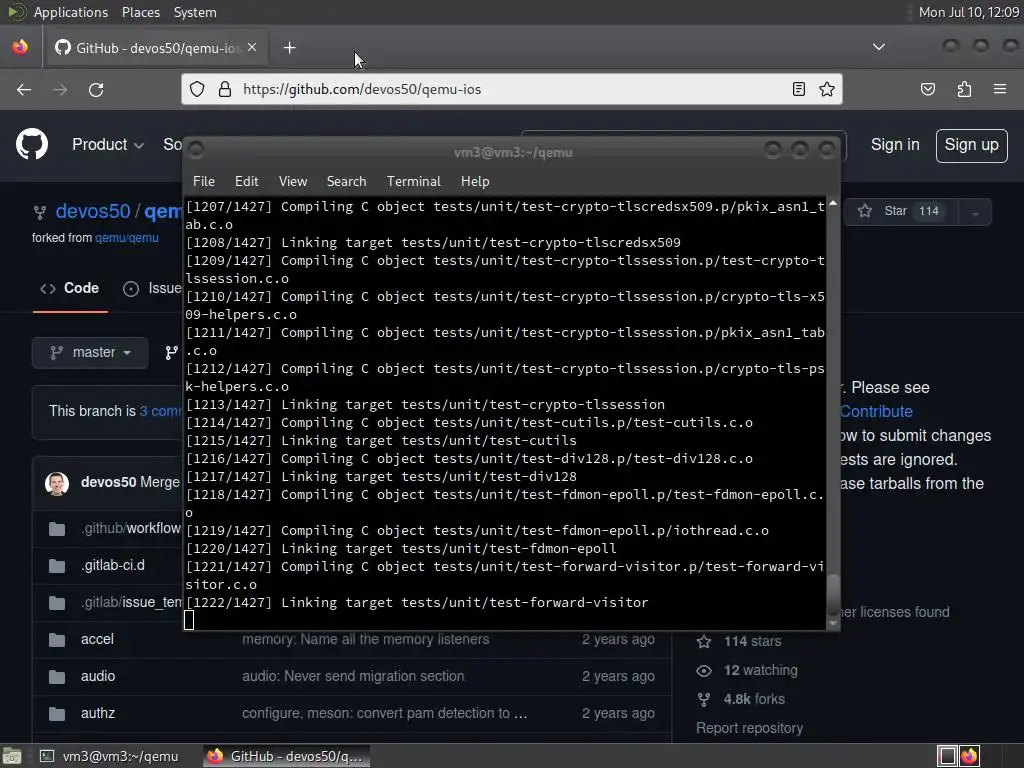The image size is (1024, 768).
Task: Open the Applications menu in top panel
Action: pos(71,12)
